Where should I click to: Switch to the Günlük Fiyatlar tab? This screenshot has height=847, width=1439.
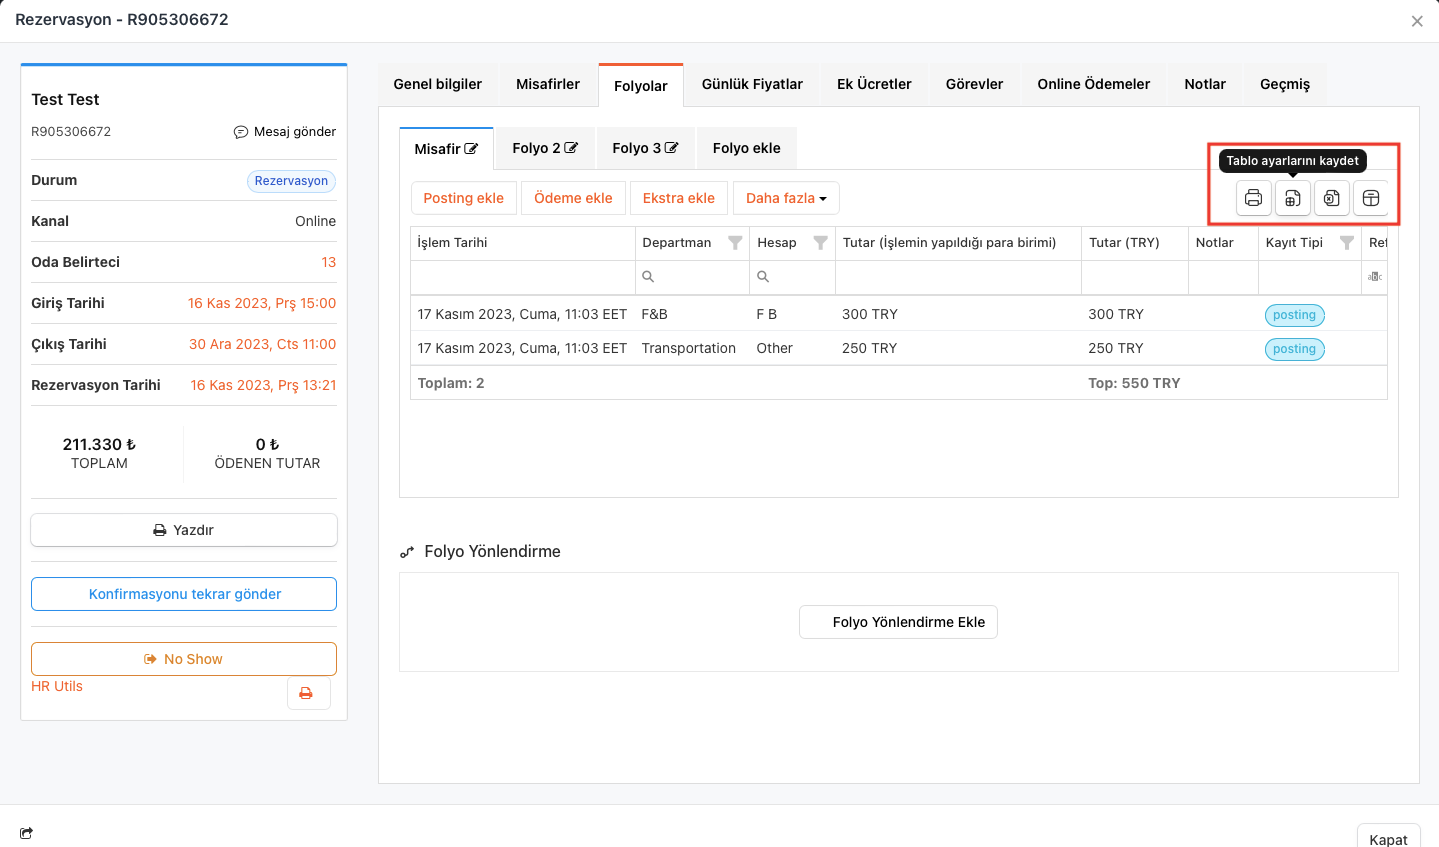click(x=752, y=84)
